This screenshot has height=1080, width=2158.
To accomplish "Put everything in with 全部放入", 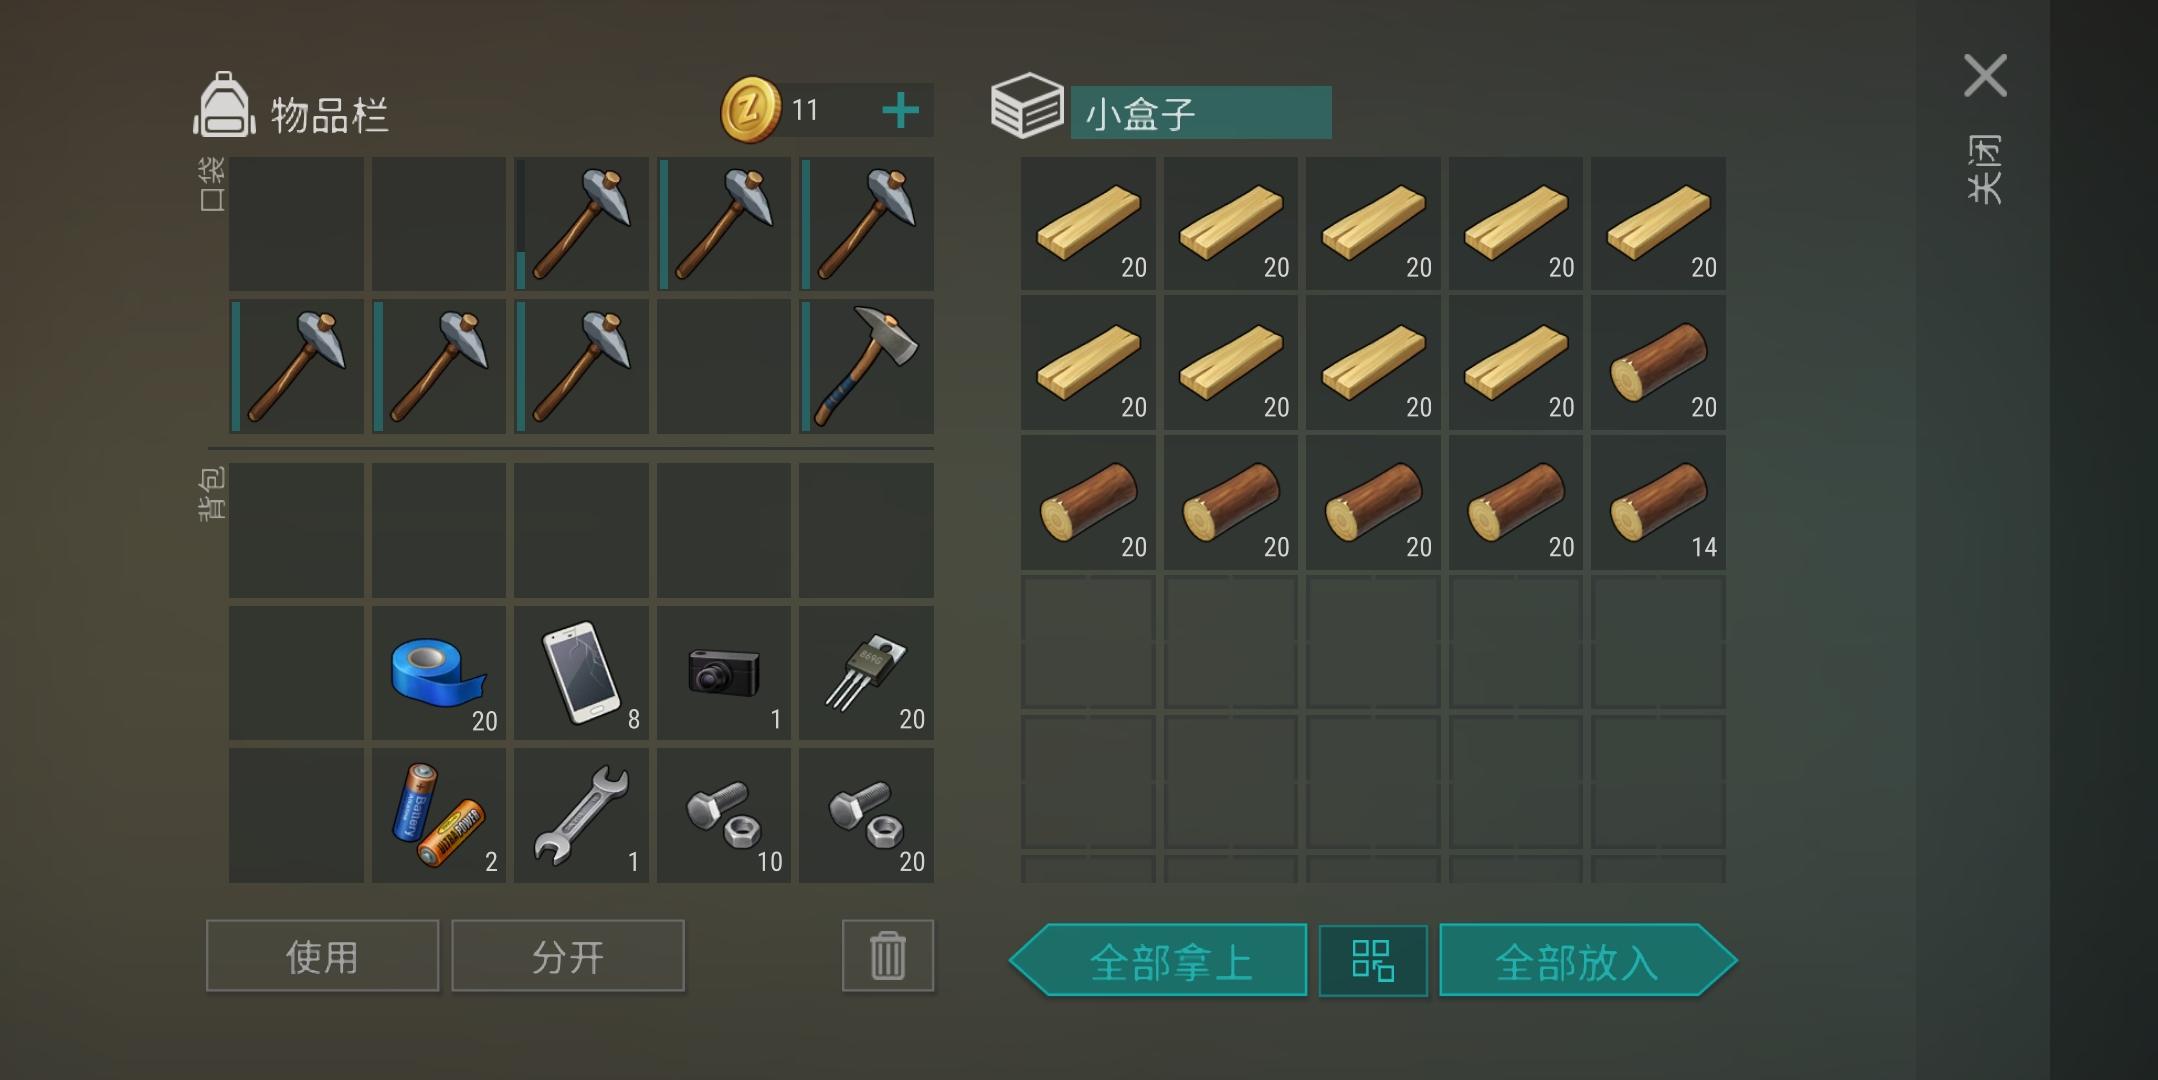I will coord(1588,960).
